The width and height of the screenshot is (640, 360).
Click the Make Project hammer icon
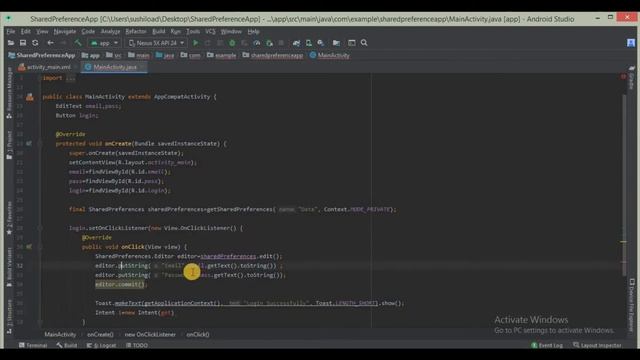point(78,43)
